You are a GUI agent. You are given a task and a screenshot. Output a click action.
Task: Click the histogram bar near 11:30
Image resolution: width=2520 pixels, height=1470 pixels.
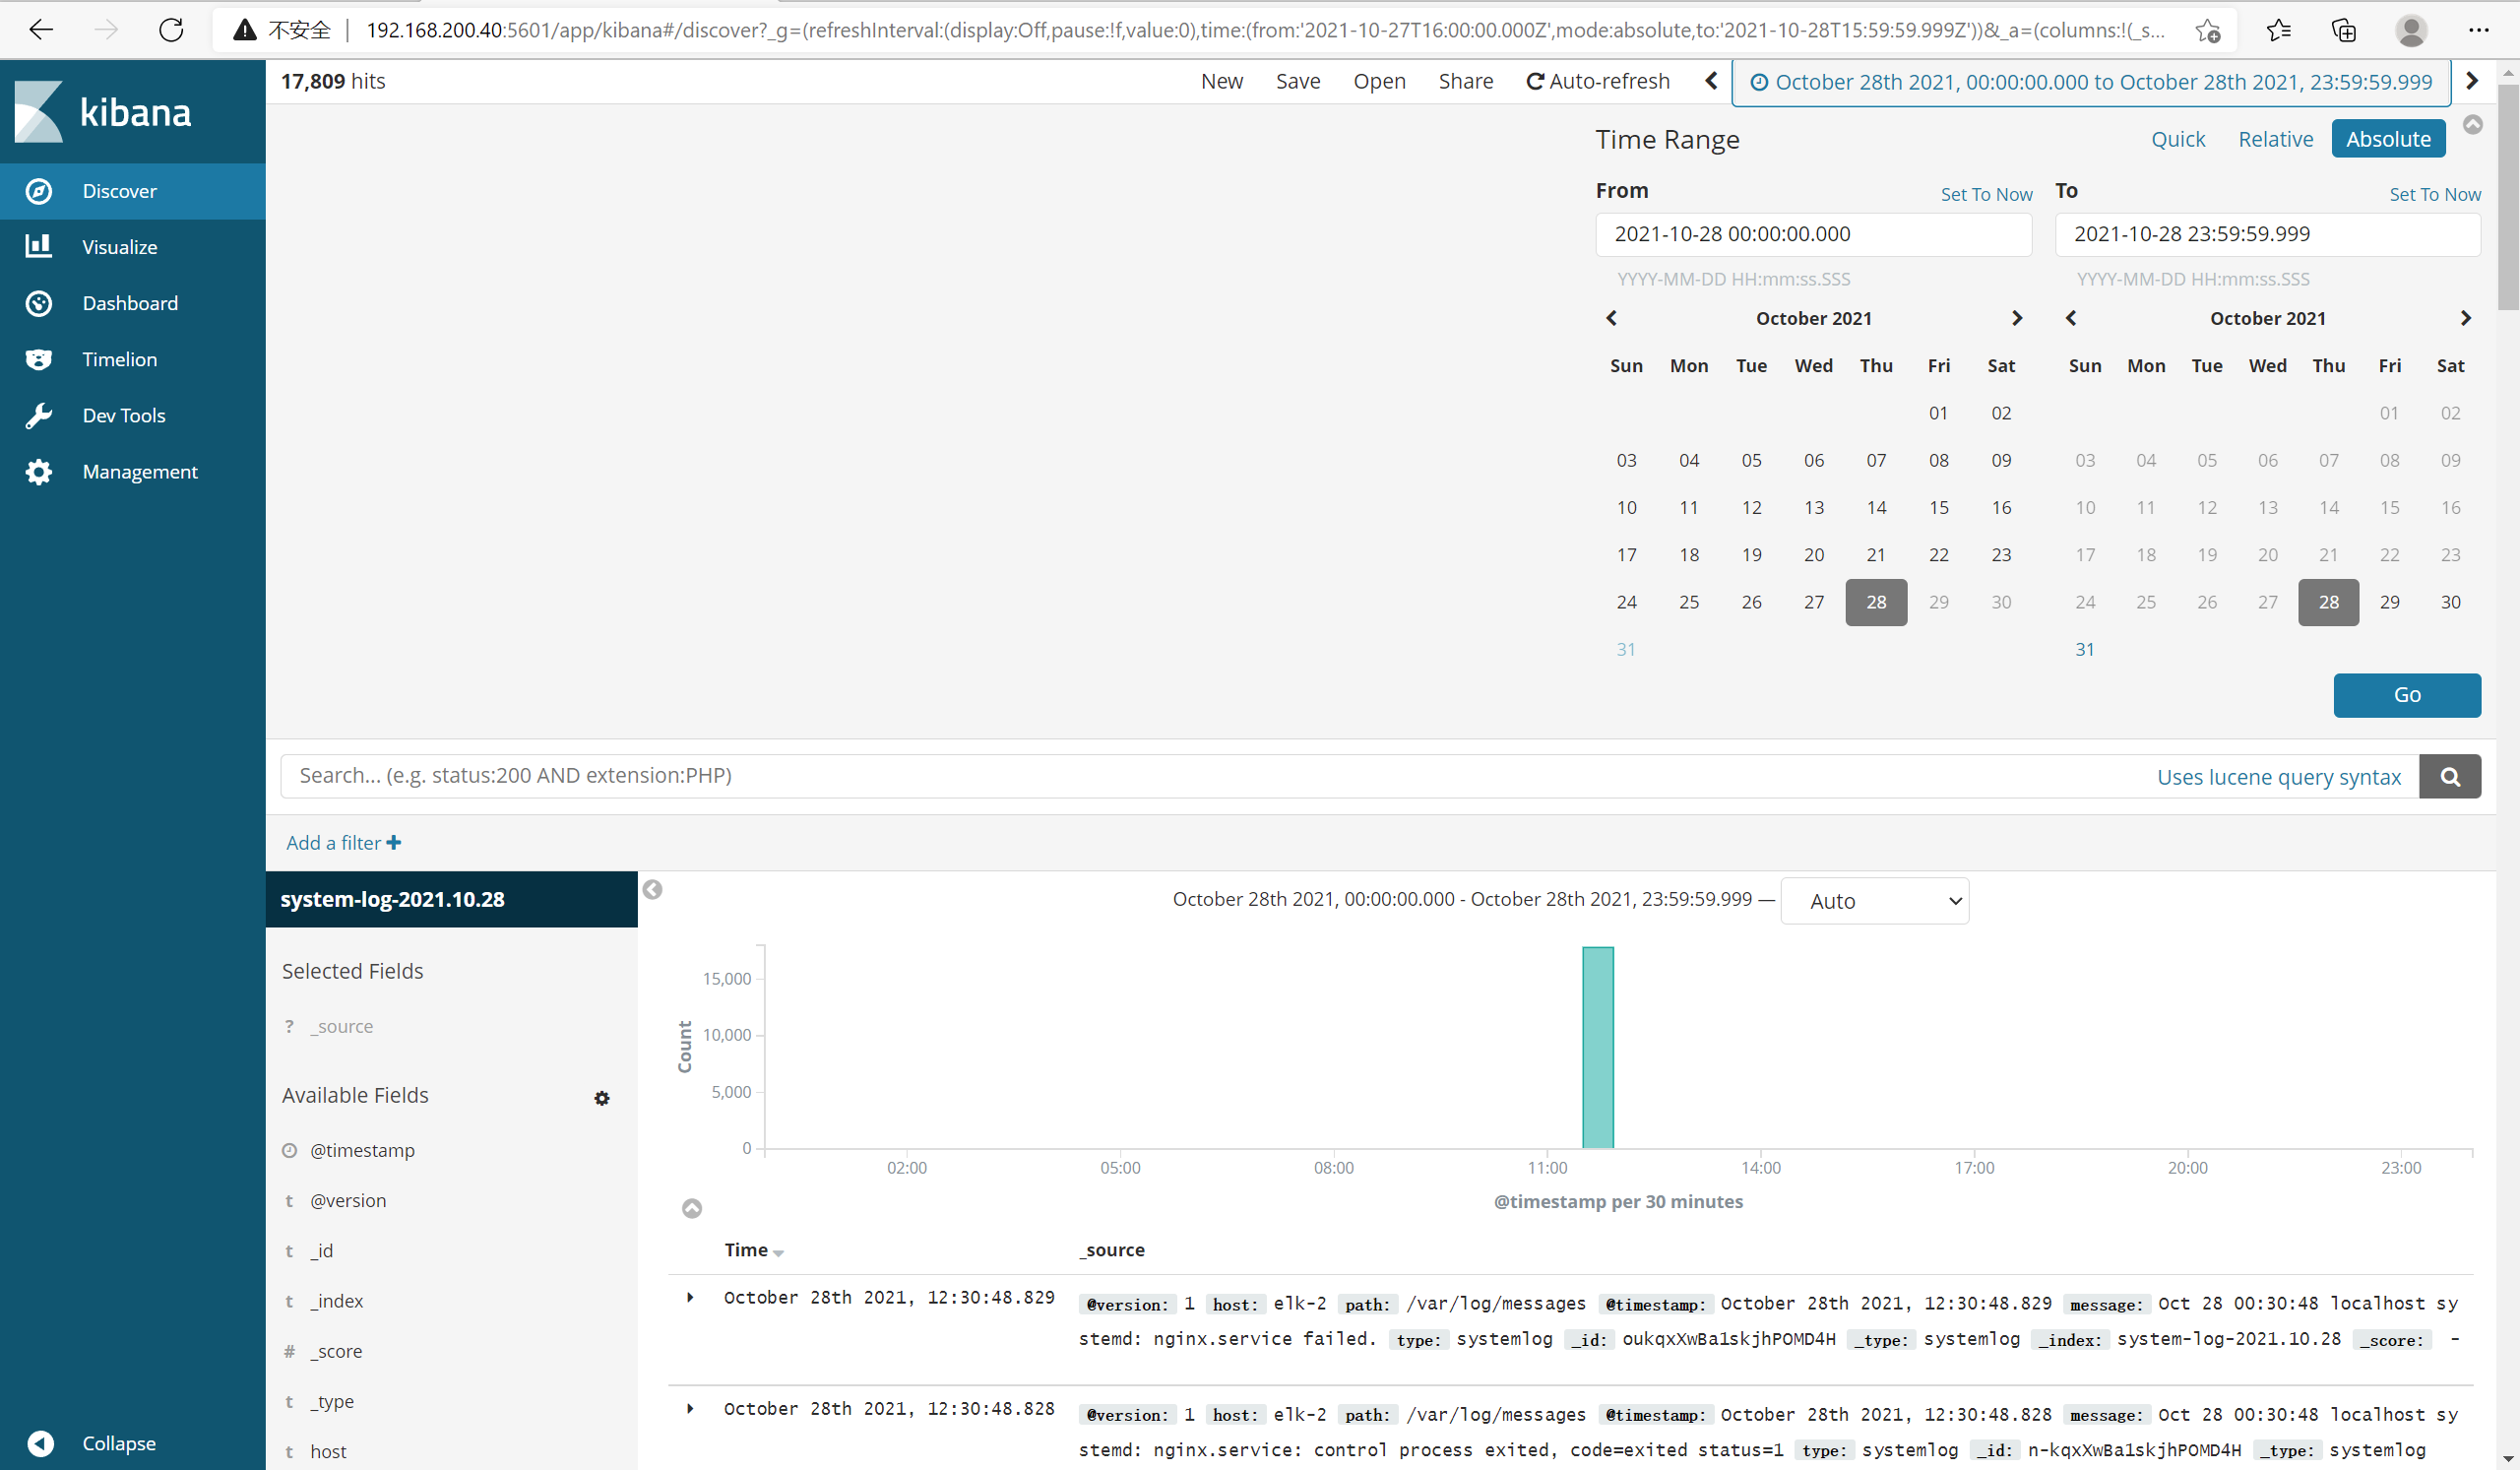[1597, 1046]
